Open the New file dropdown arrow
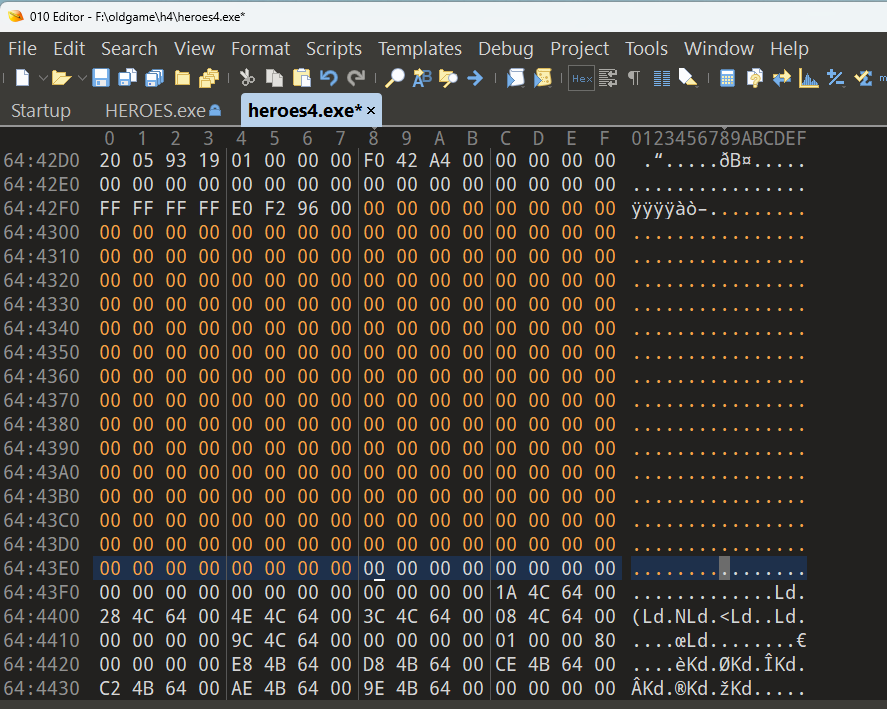 pyautogui.click(x=43, y=78)
